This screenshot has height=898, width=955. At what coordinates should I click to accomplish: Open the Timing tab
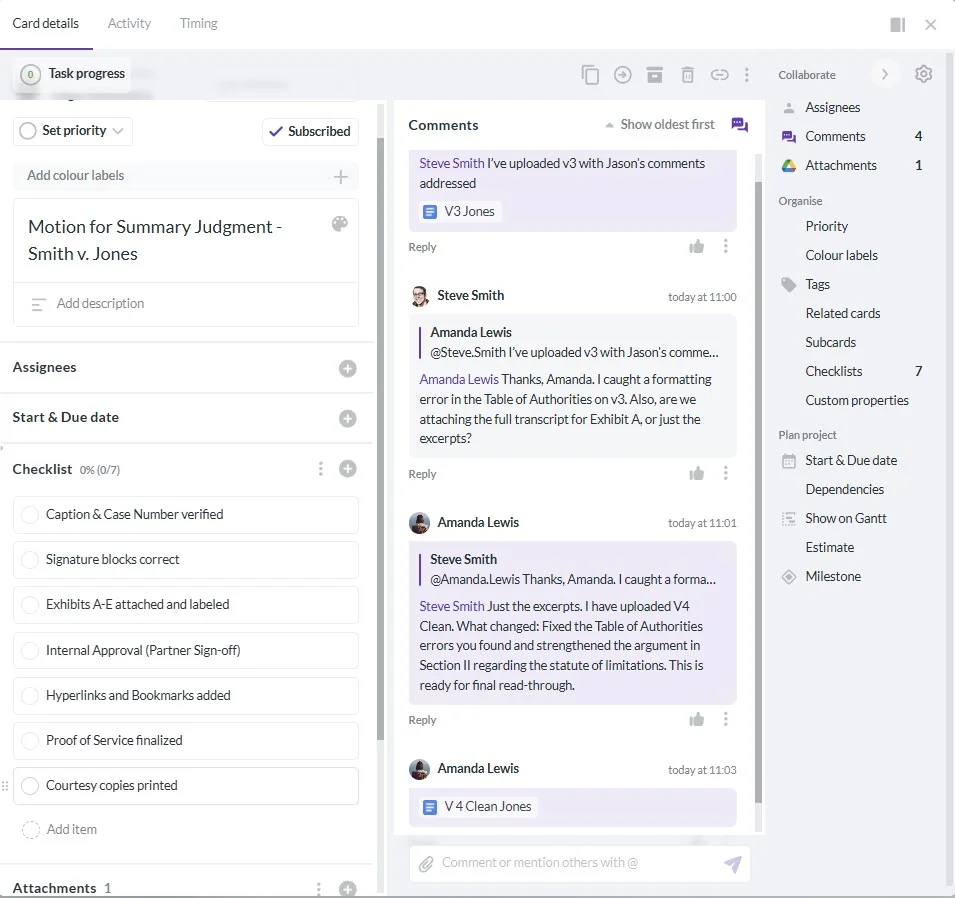tap(198, 23)
